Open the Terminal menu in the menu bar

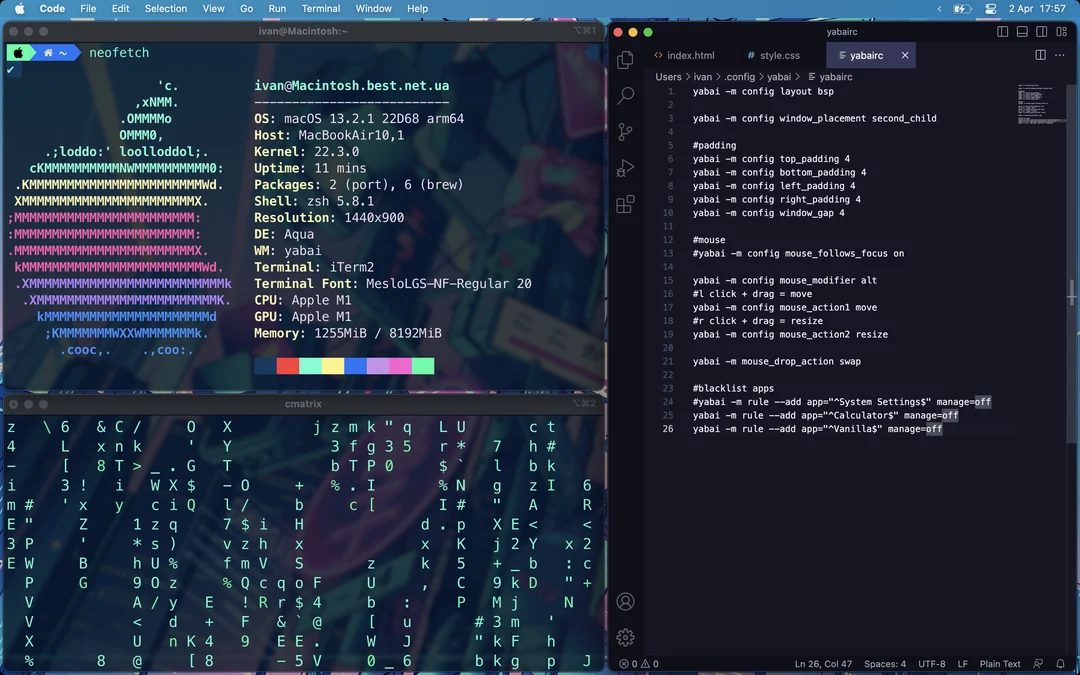click(321, 8)
